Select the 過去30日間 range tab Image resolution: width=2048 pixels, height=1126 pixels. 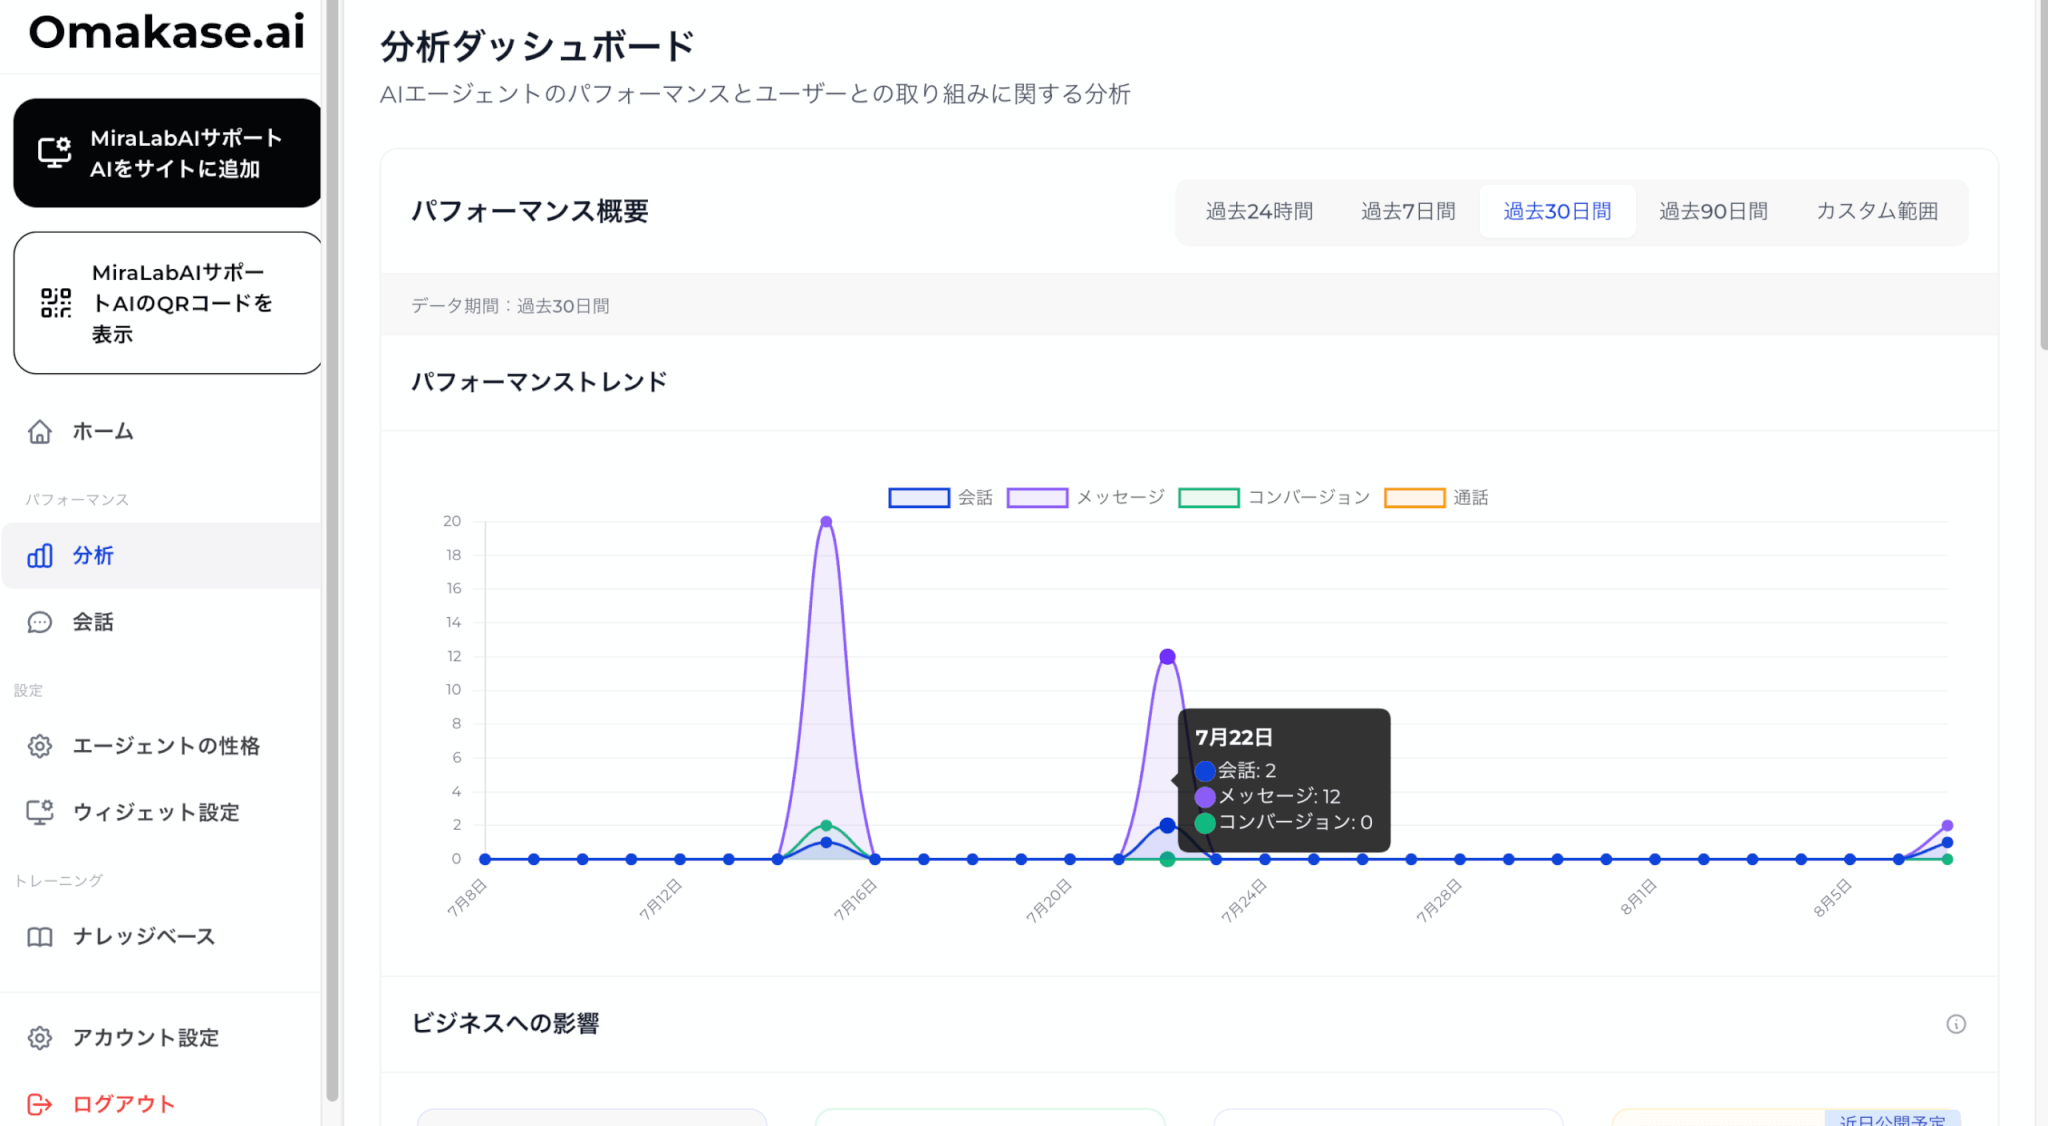click(1557, 211)
